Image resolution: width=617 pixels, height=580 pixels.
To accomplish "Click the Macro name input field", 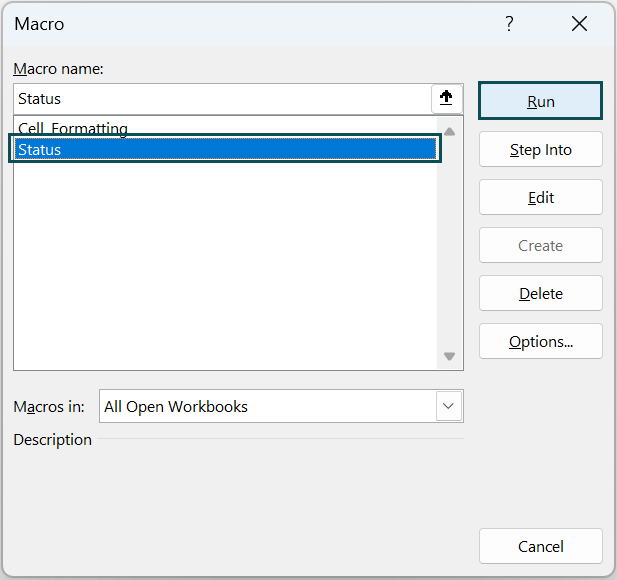I will (222, 98).
